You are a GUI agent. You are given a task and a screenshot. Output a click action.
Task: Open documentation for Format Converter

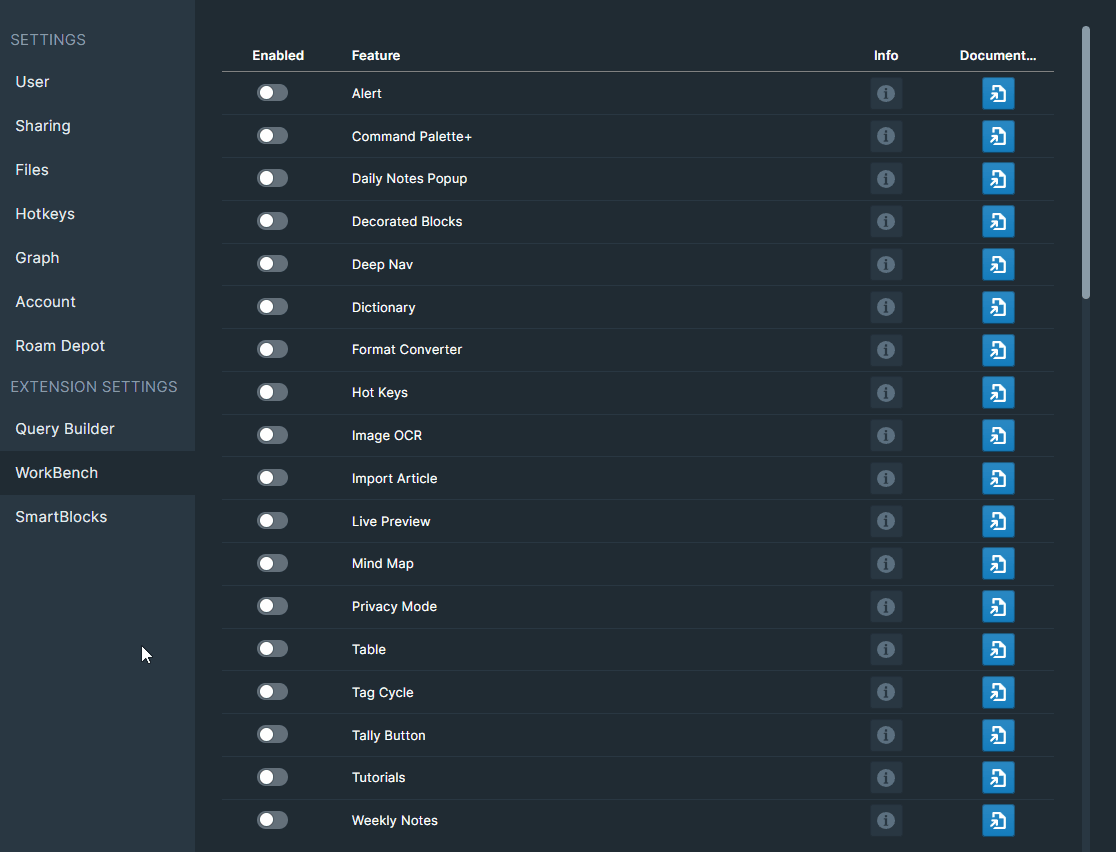[997, 350]
